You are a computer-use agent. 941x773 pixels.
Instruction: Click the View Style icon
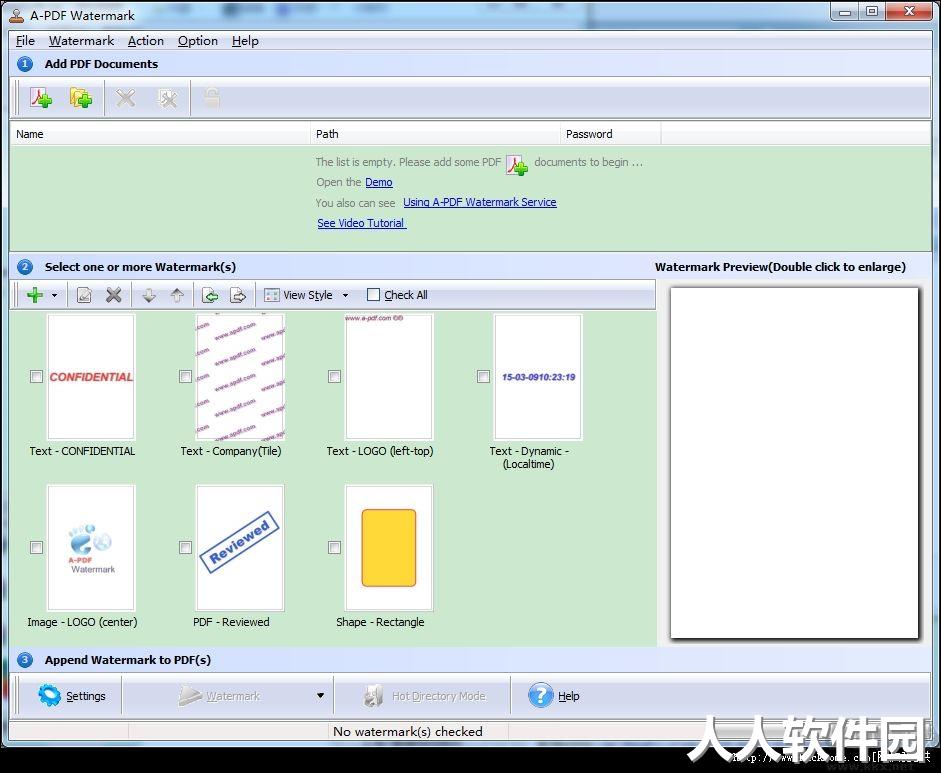(272, 295)
